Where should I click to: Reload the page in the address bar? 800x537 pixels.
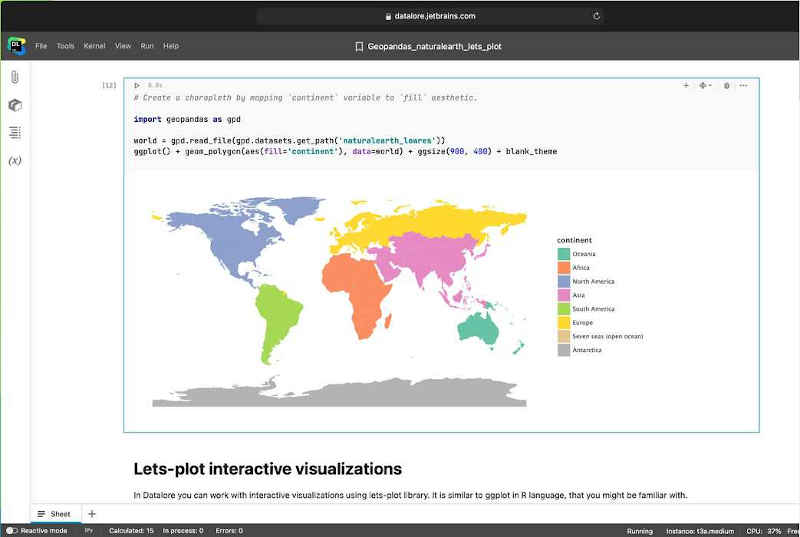[x=596, y=16]
